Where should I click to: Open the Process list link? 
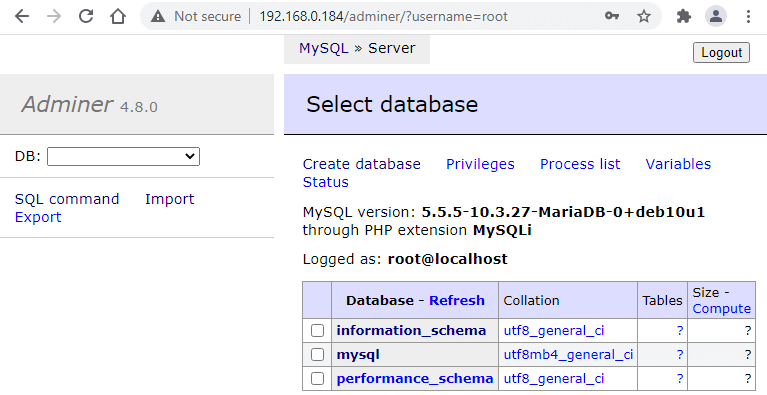point(580,164)
